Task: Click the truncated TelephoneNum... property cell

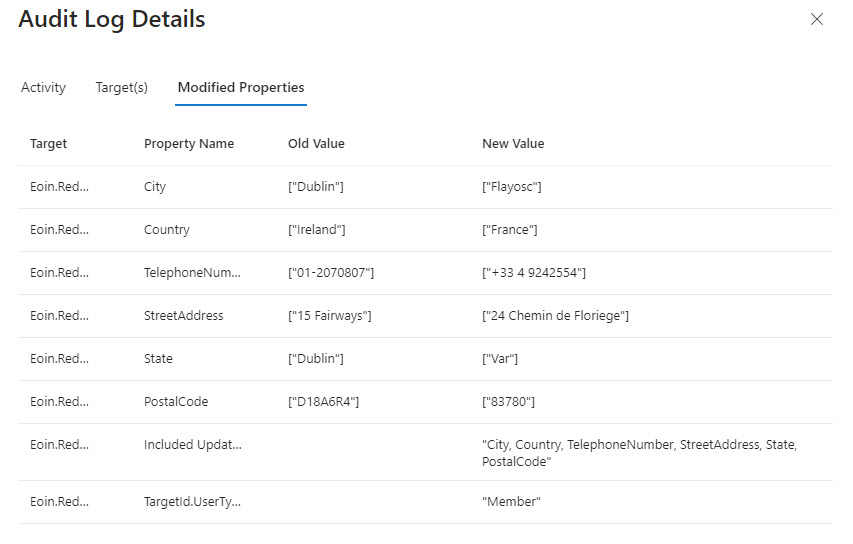Action: (192, 273)
